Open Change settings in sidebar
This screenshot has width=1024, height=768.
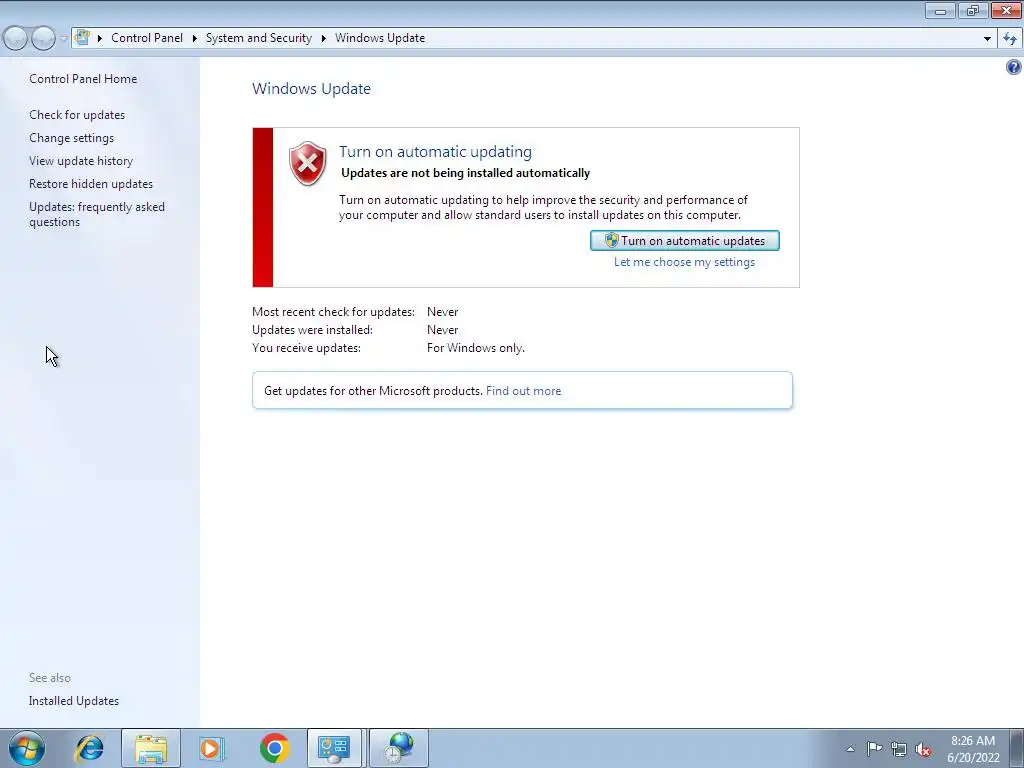[x=71, y=138]
